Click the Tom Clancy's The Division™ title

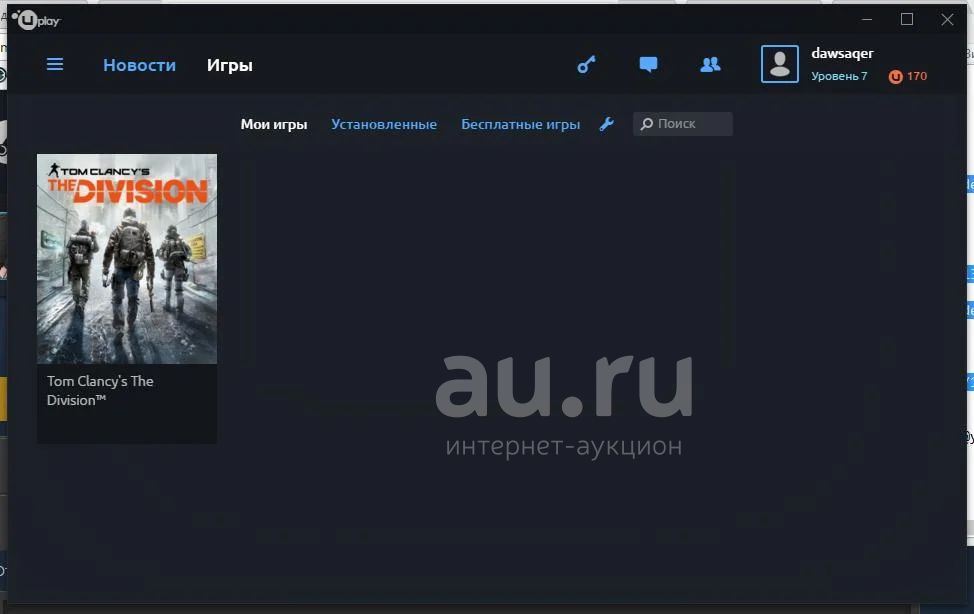100,391
